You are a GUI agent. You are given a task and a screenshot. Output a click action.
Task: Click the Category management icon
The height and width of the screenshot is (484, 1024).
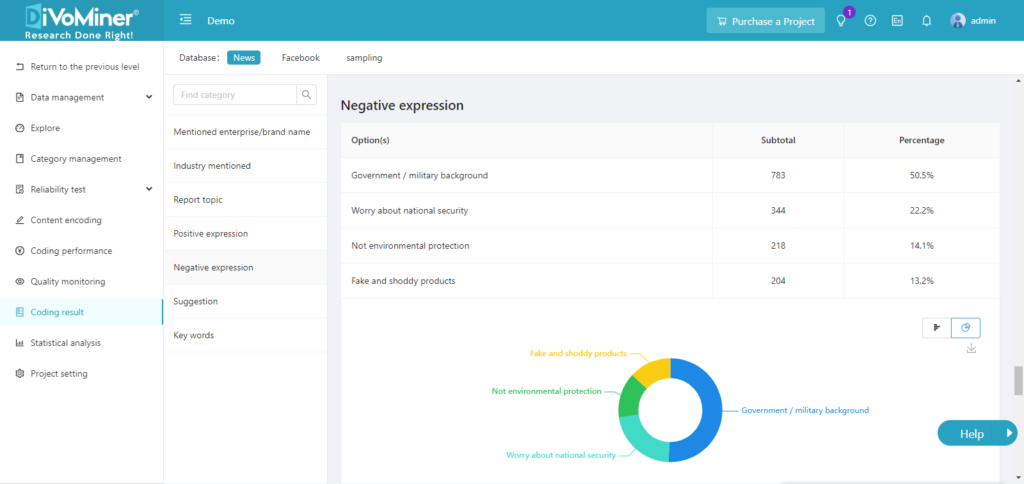pyautogui.click(x=20, y=159)
